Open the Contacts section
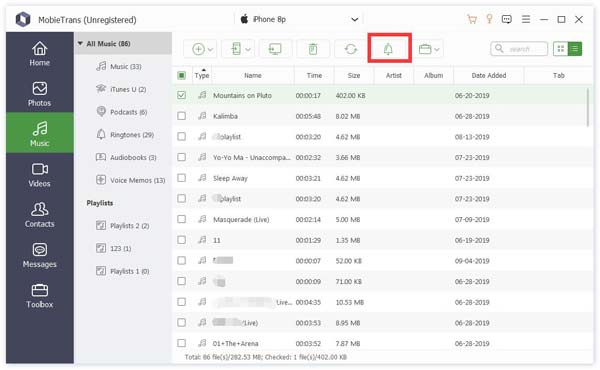Image resolution: width=600 pixels, height=370 pixels. 39,215
